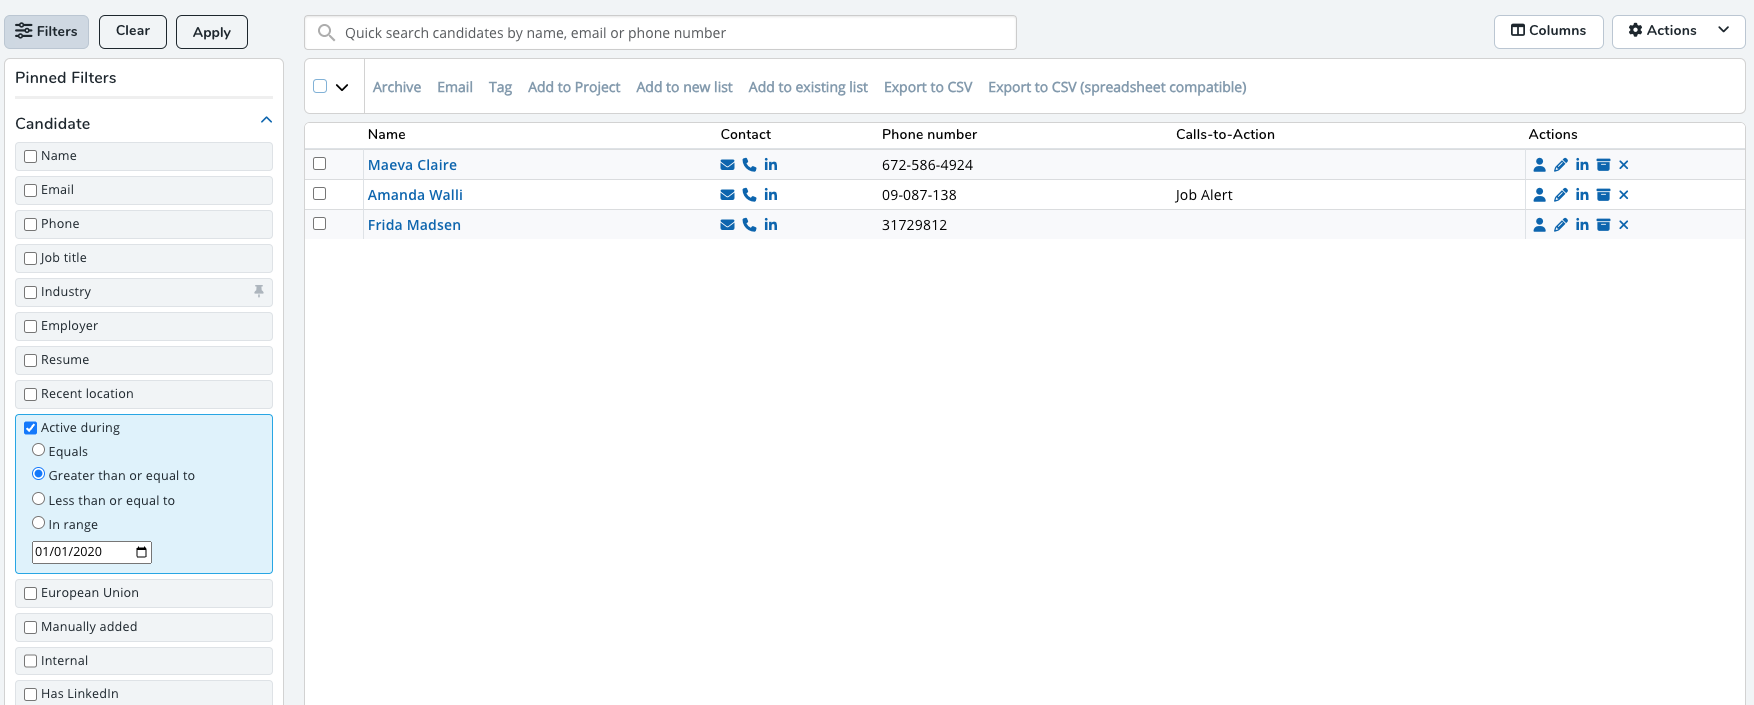Enable the Job title filter checkbox

click(31, 259)
